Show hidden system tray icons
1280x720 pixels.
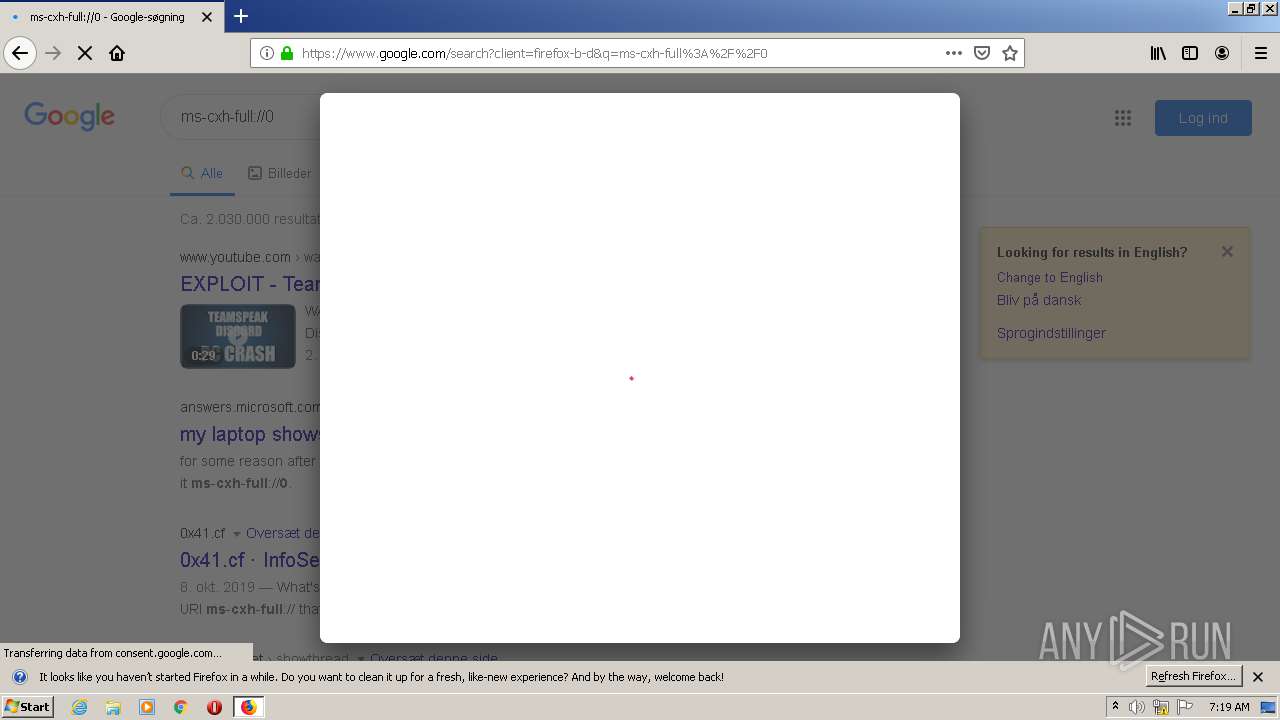[1115, 706]
